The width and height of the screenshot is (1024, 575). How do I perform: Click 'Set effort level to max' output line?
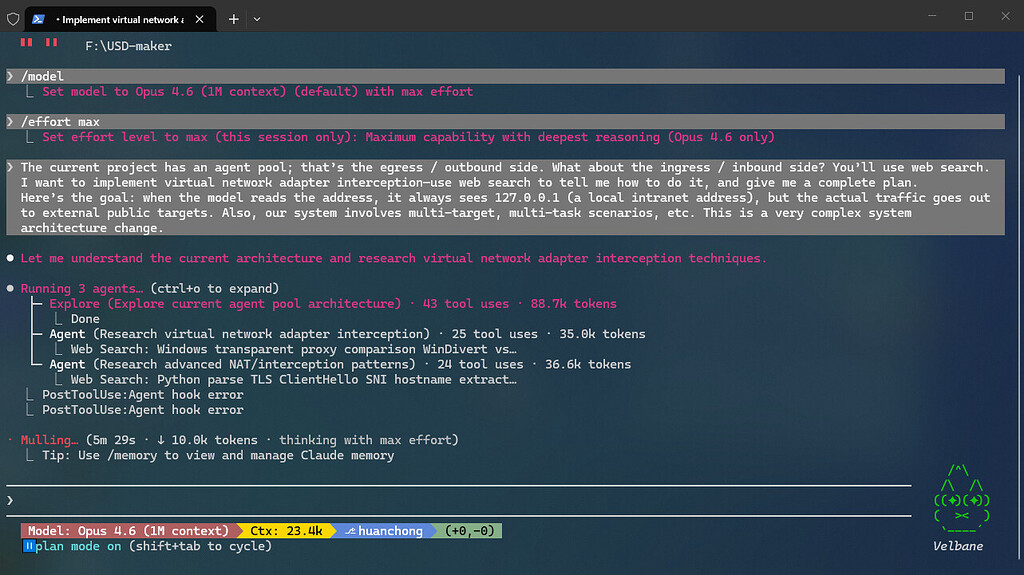[408, 137]
